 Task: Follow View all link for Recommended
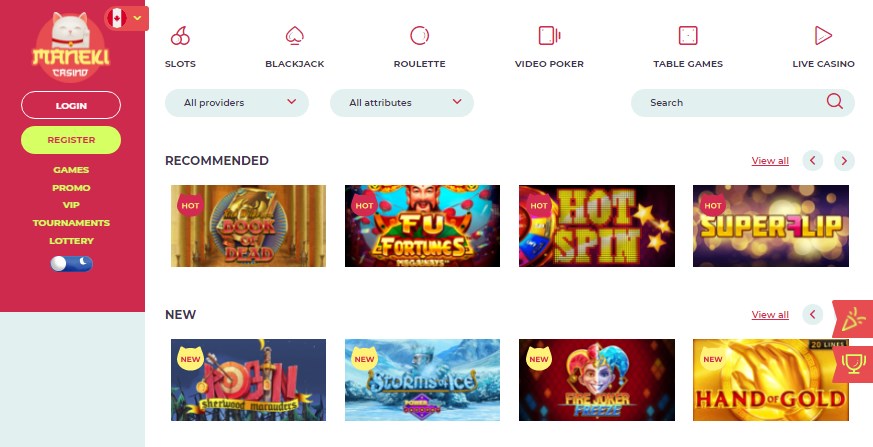770,161
